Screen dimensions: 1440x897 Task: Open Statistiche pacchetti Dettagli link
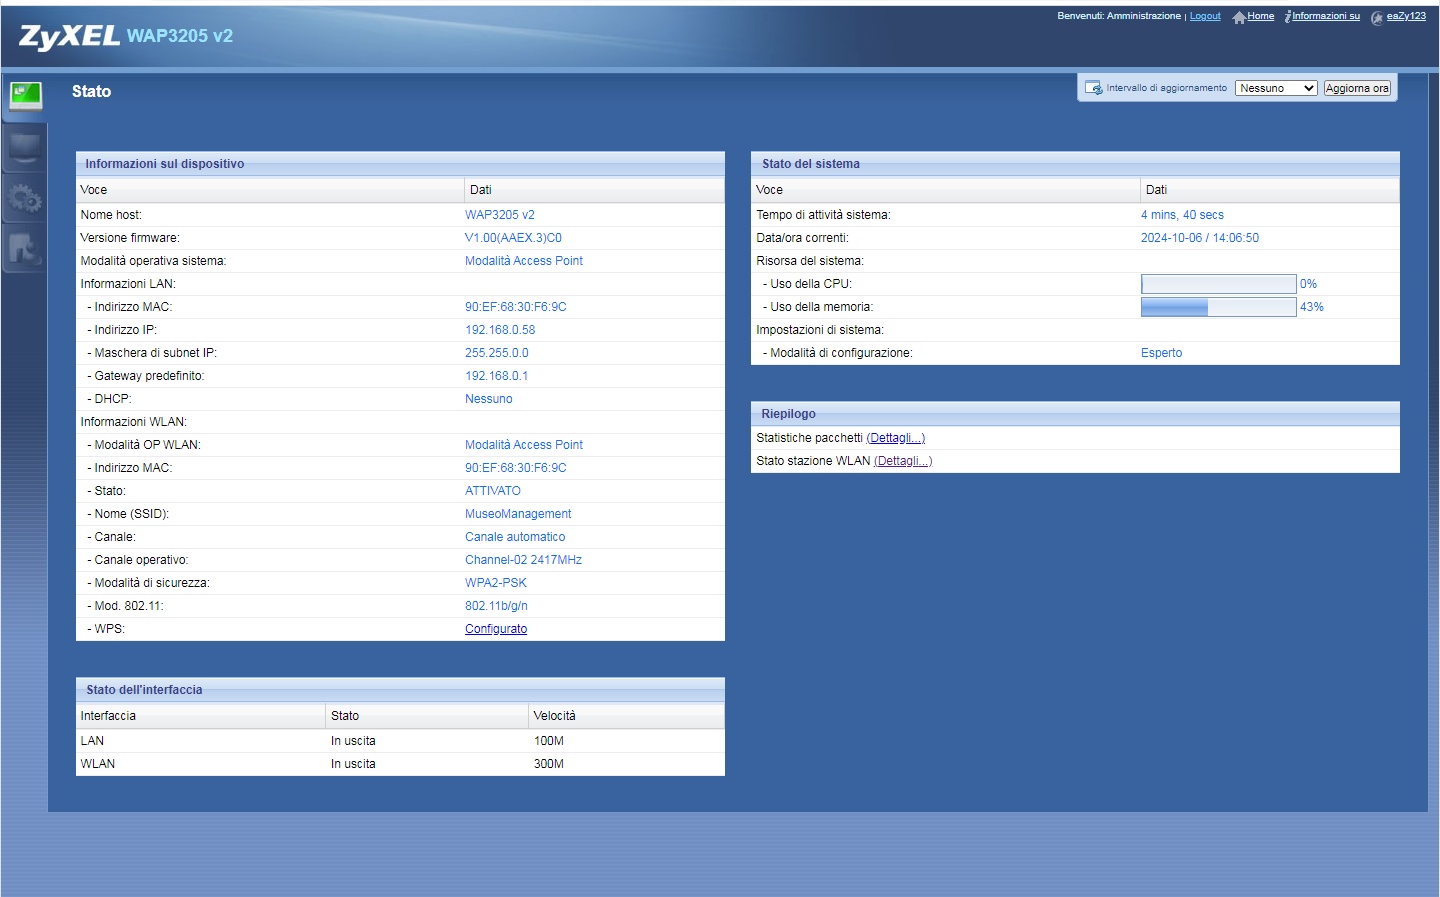(896, 438)
